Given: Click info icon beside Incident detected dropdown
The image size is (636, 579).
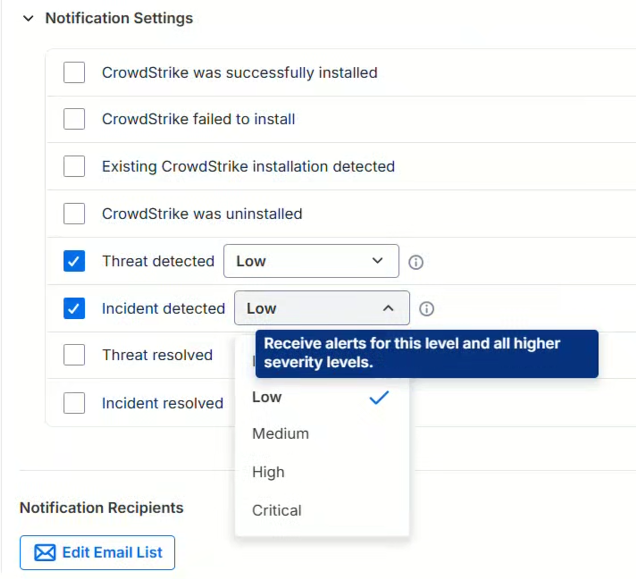Looking at the screenshot, I should [426, 309].
